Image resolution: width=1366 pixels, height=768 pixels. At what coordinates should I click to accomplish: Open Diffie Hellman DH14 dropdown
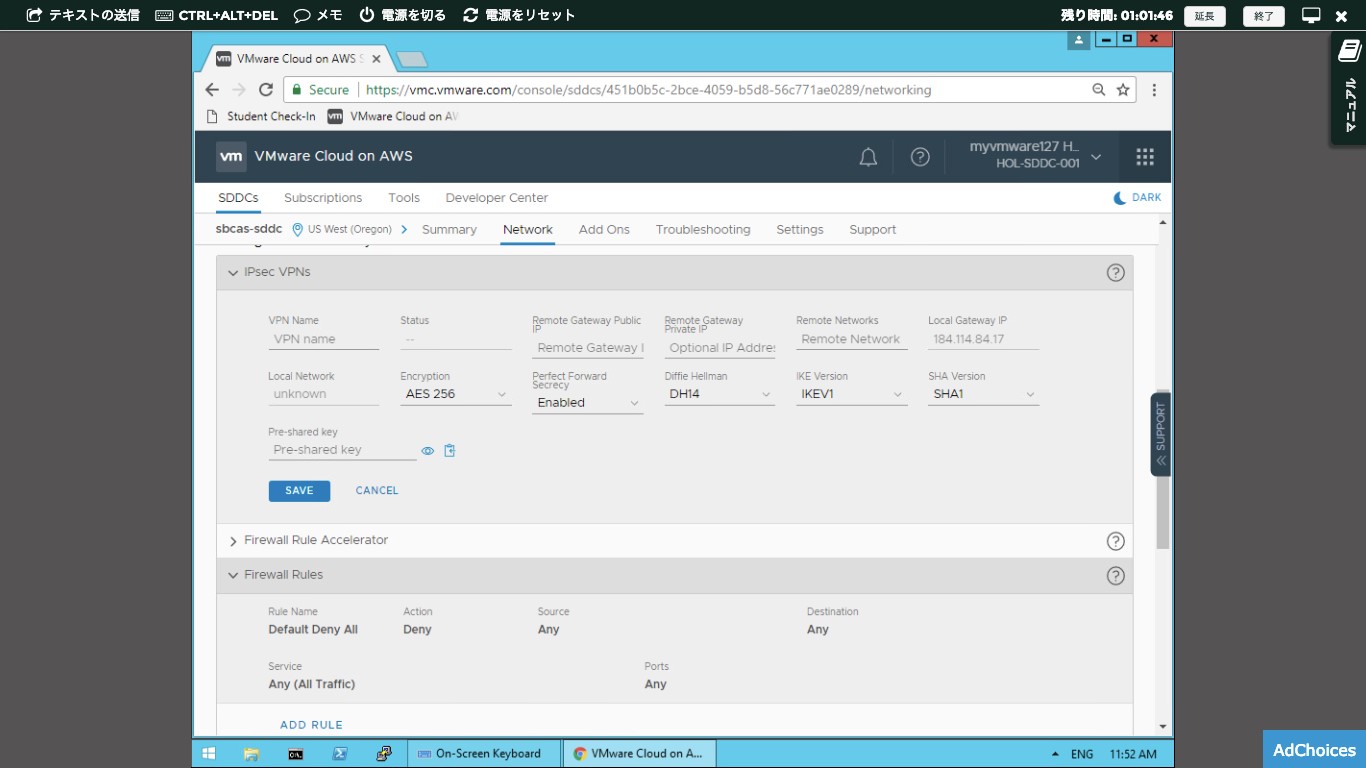(x=720, y=395)
